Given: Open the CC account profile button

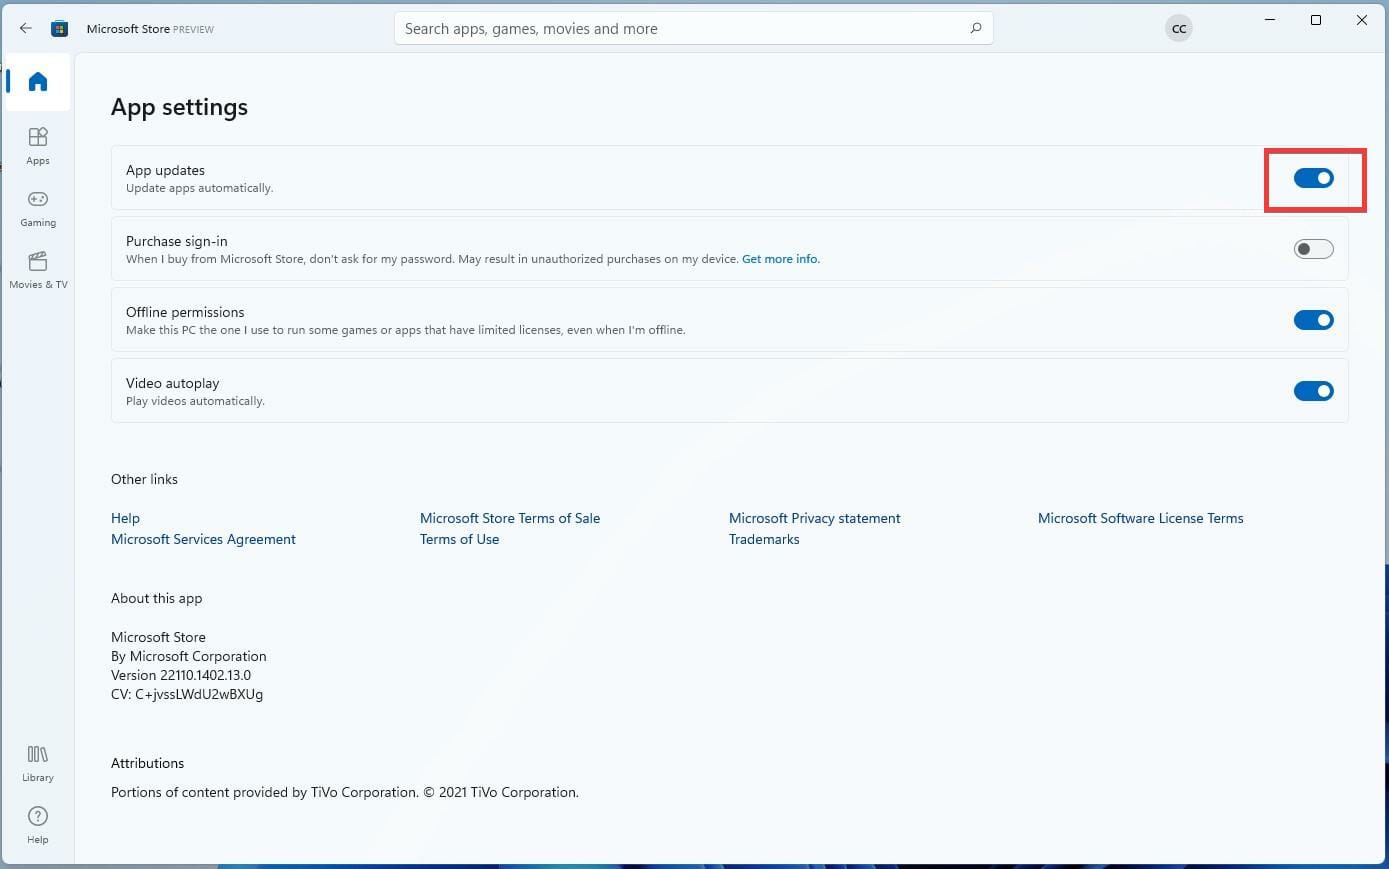Looking at the screenshot, I should [x=1179, y=28].
